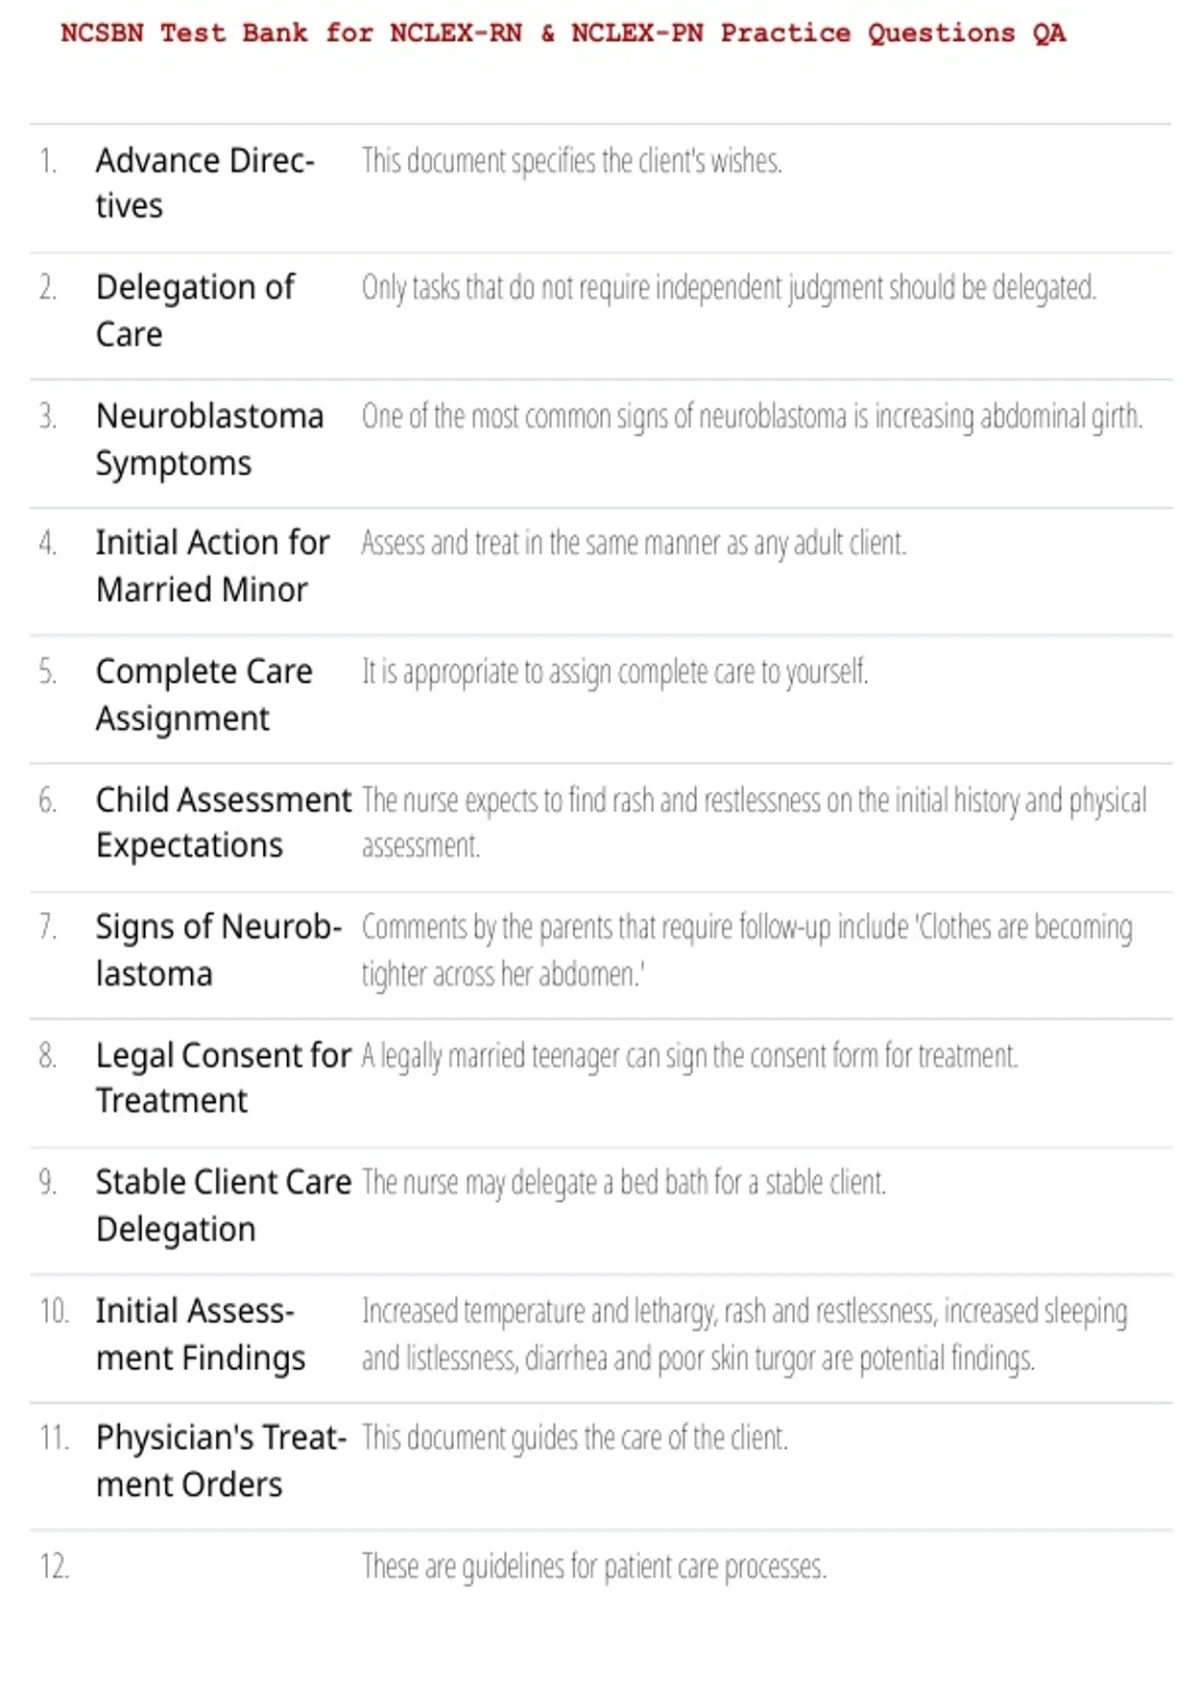Select the Complete Care Assignment term
This screenshot has height=1700, width=1200.
point(204,695)
